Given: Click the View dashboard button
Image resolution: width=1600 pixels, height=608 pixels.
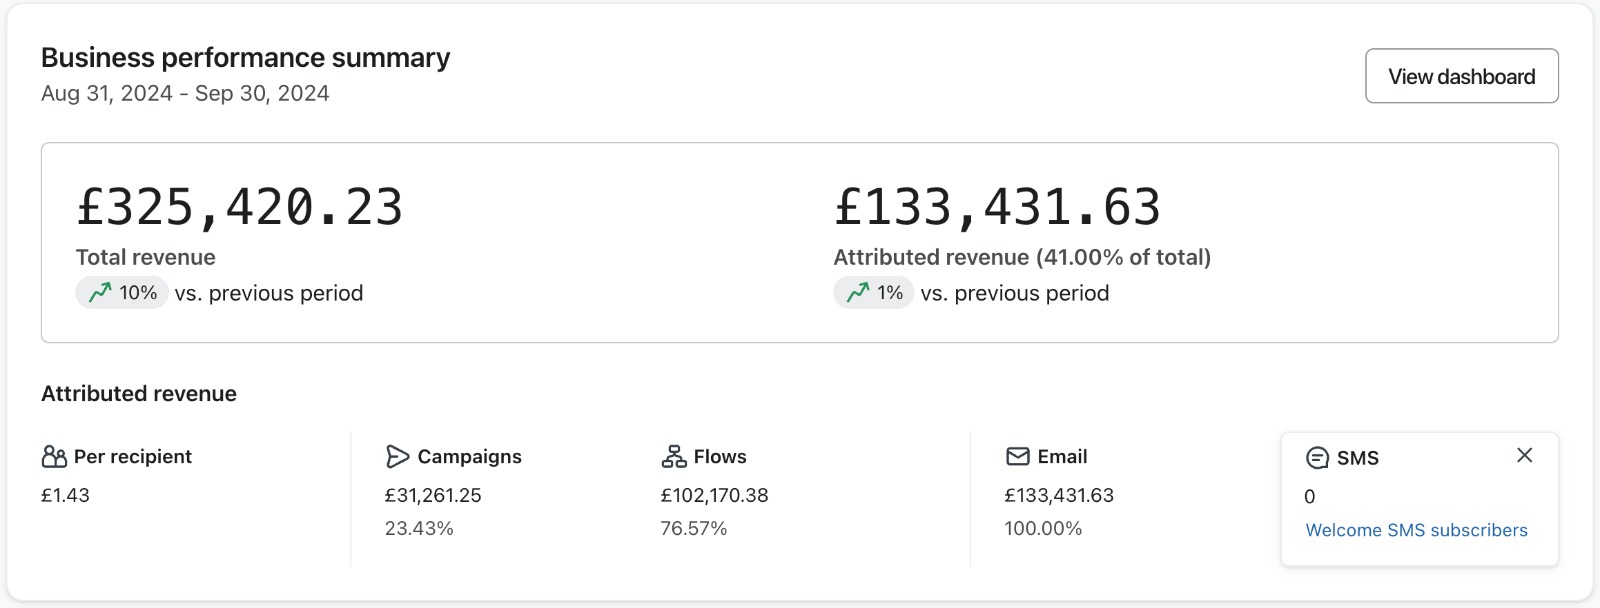Looking at the screenshot, I should point(1461,76).
